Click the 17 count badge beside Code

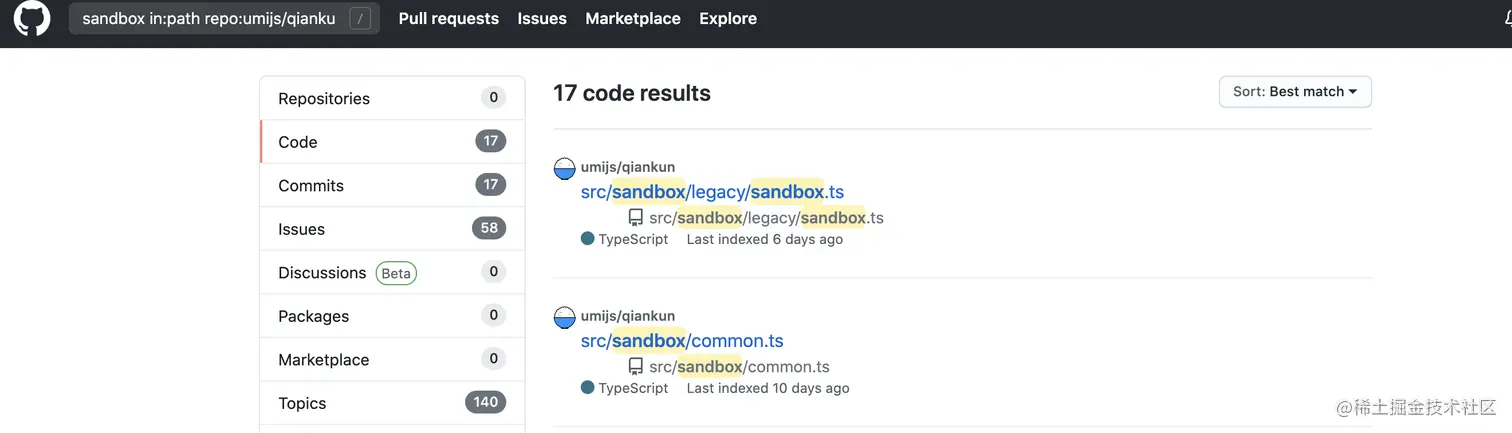[491, 142]
